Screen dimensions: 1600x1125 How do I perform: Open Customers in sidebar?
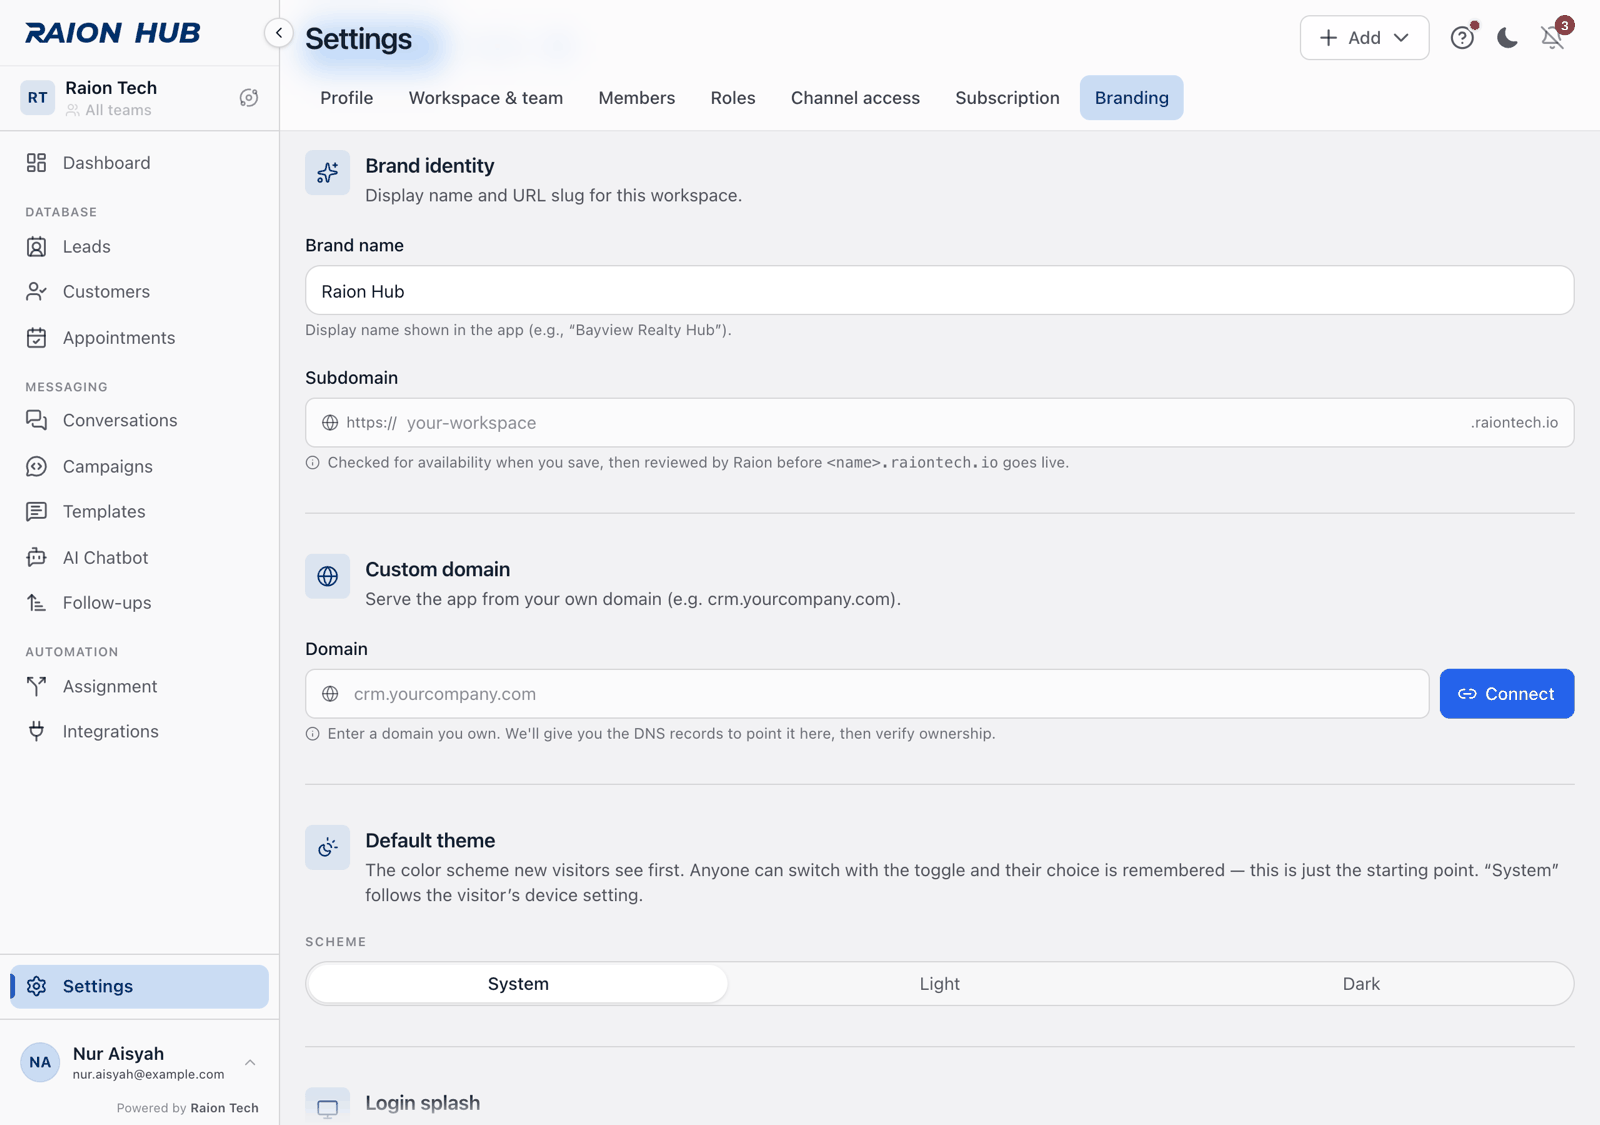click(x=139, y=292)
